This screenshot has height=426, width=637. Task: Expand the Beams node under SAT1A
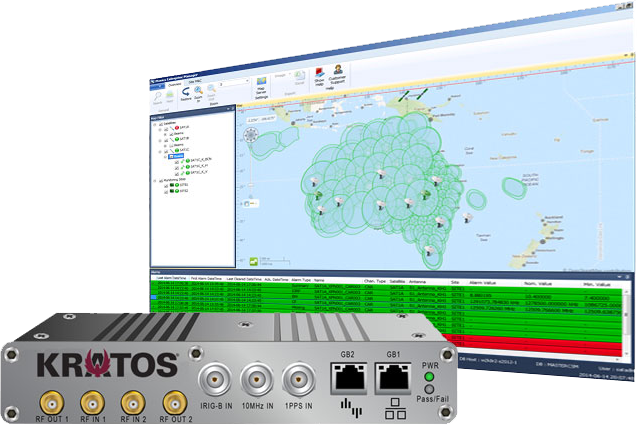click(x=165, y=134)
